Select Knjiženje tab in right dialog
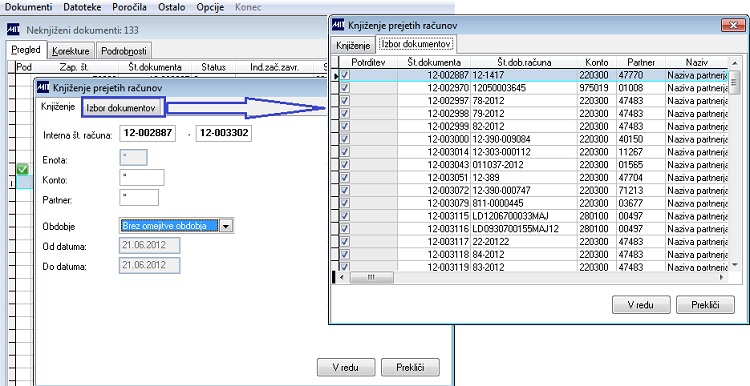 pyautogui.click(x=353, y=45)
